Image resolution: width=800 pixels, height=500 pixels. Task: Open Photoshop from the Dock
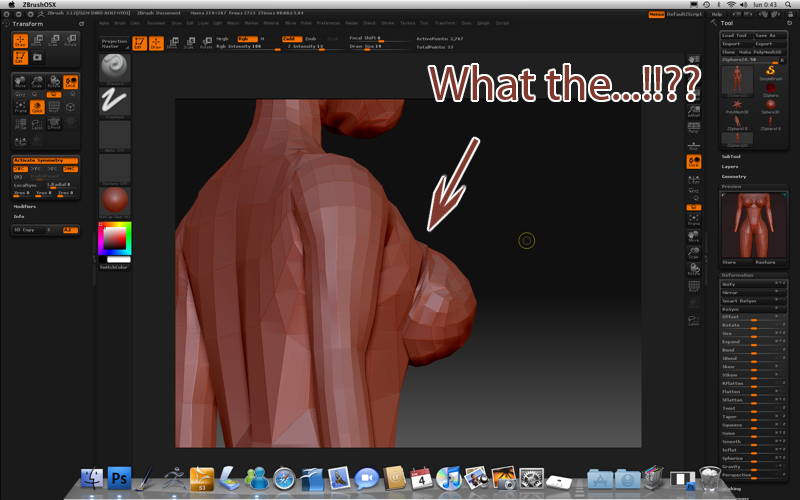coord(119,478)
